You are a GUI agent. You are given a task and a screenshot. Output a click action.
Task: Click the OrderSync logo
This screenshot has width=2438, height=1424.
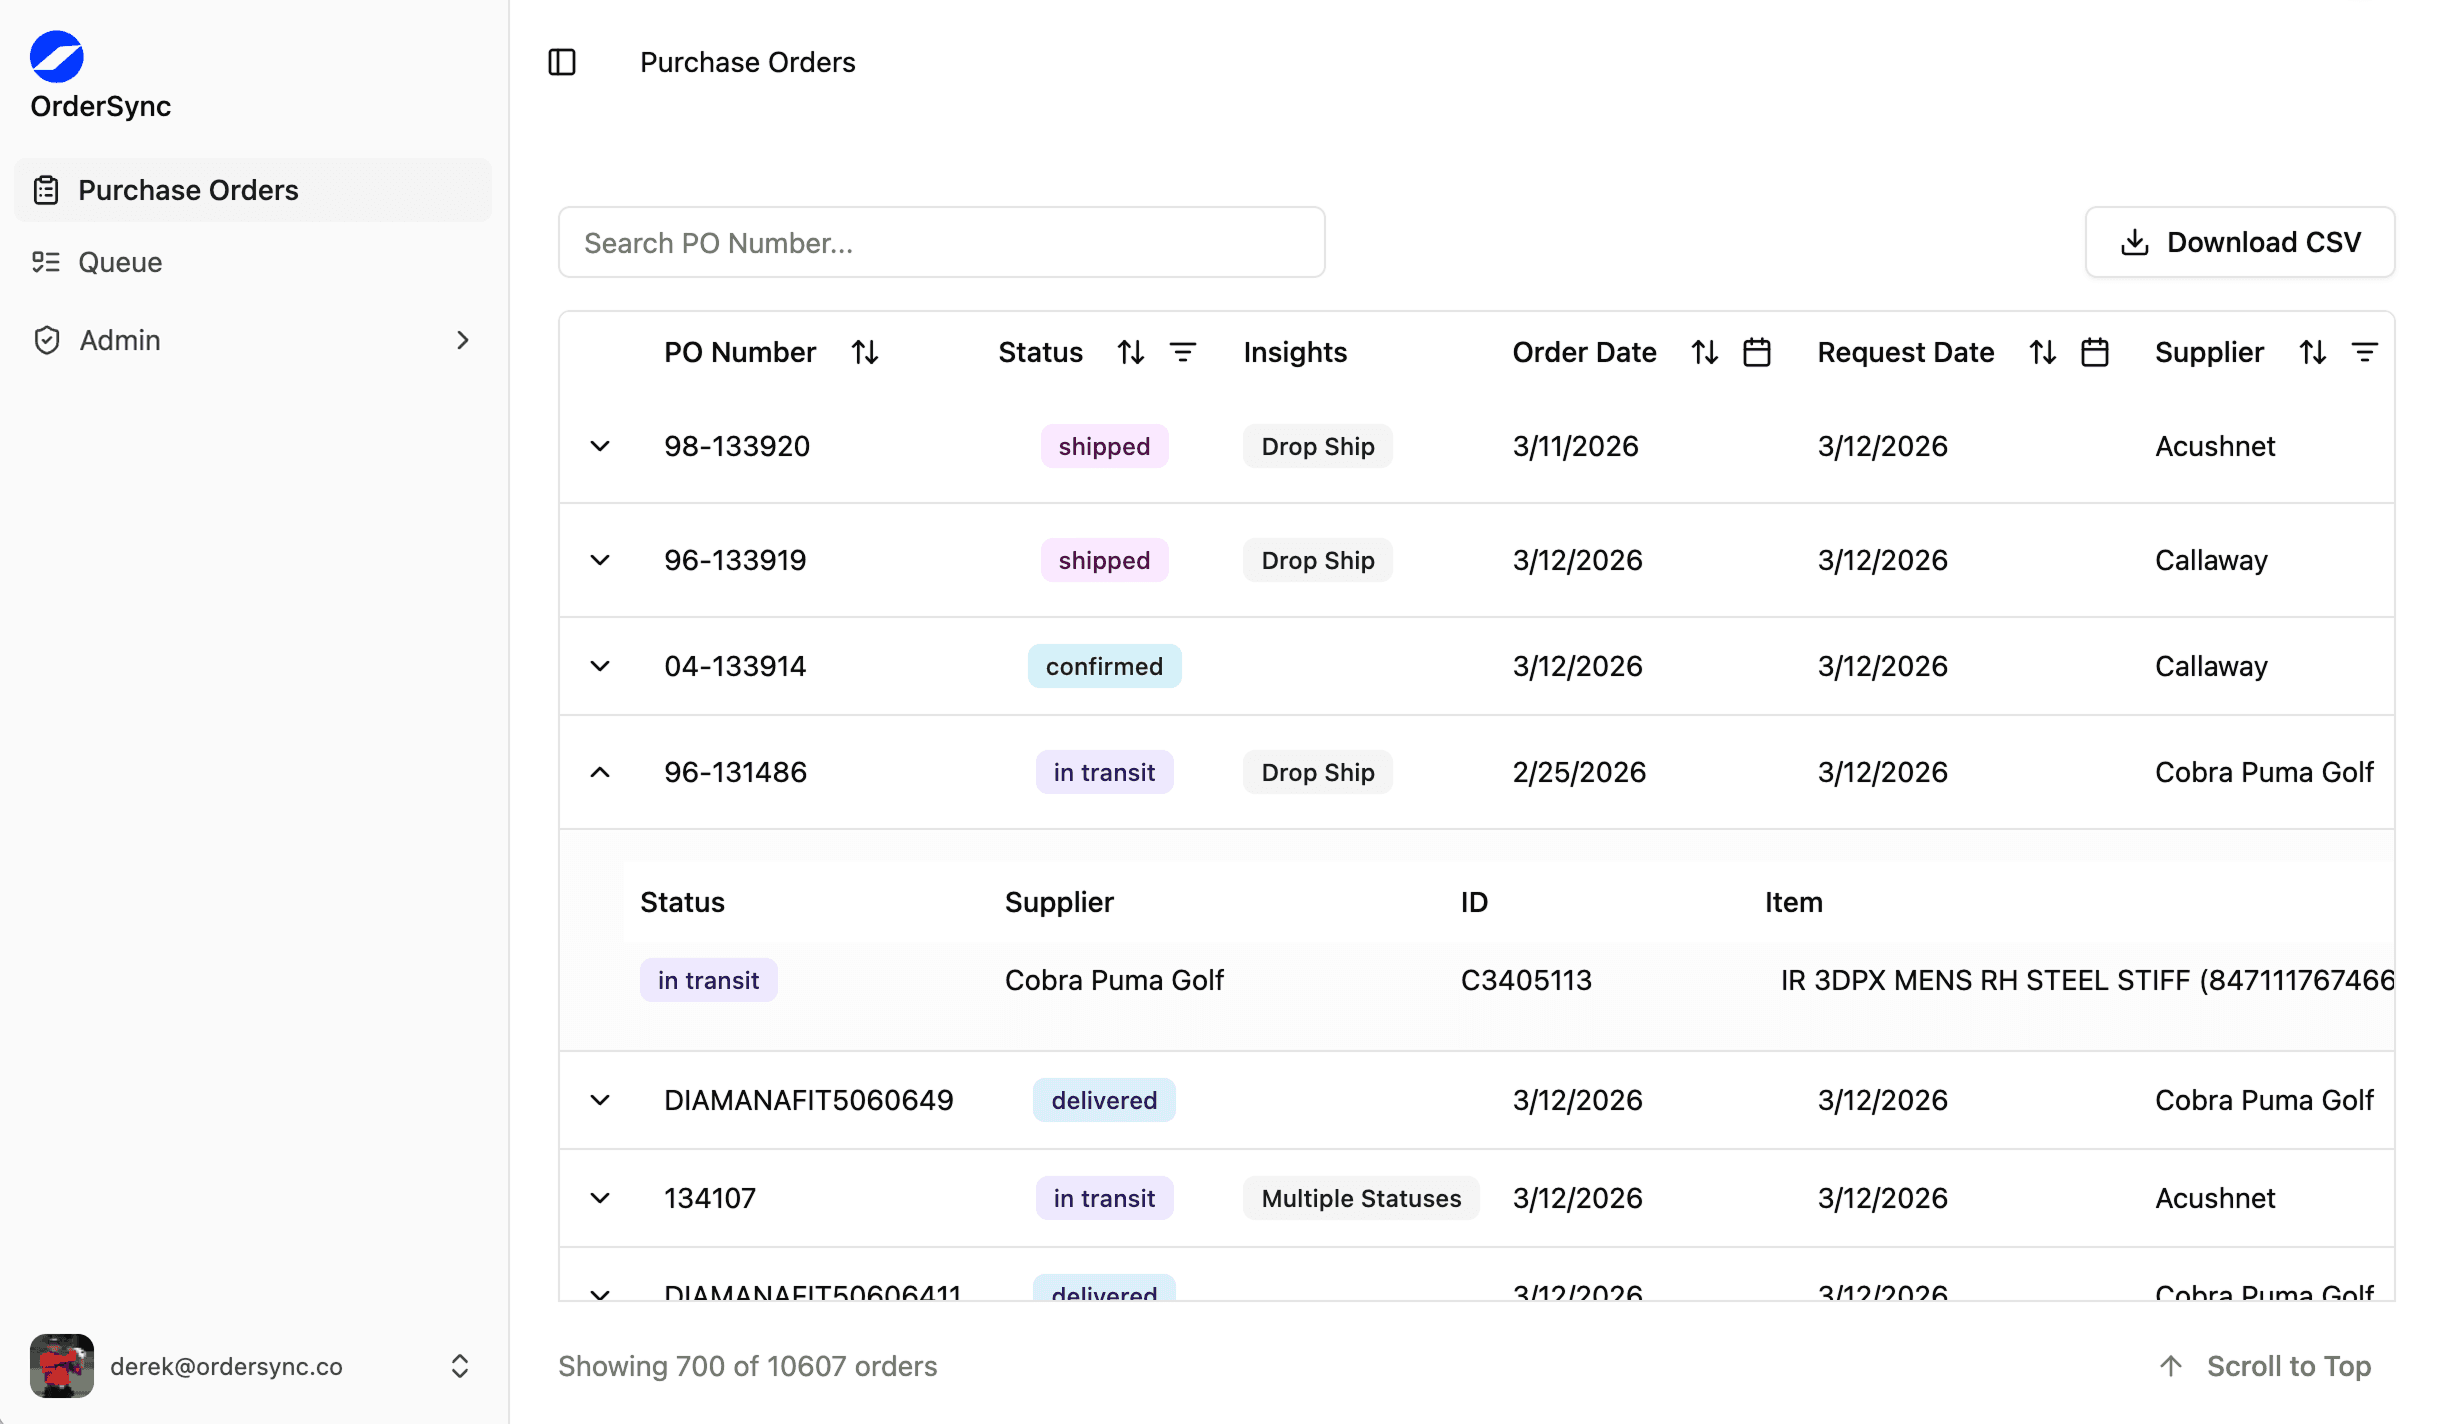coord(57,57)
